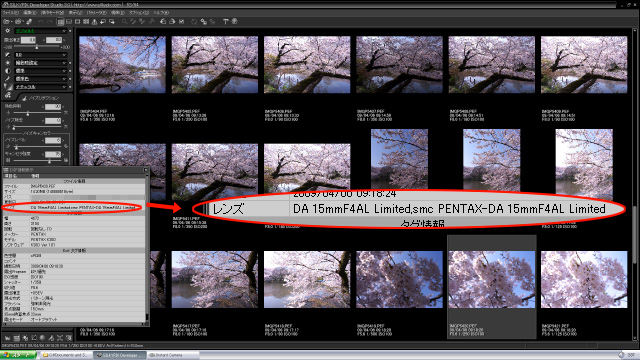The width and height of the screenshot is (640, 360).
Task: Open the ナチュラル sharpness dropdown
Action: (40, 87)
